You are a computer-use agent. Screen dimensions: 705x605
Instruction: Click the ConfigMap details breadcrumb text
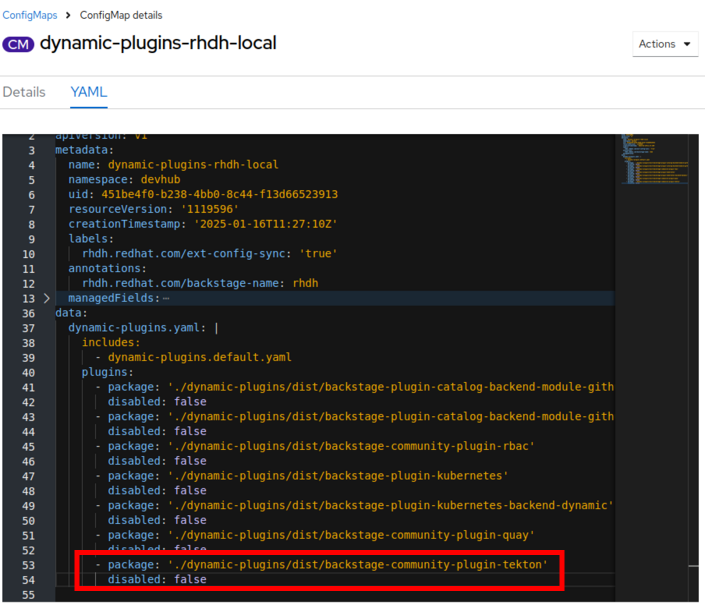coord(121,15)
